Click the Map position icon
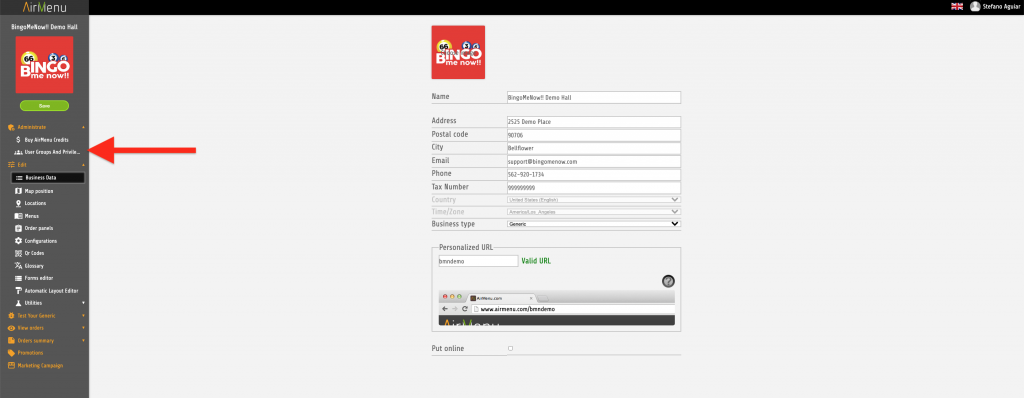The width and height of the screenshot is (1024, 398). pos(18,191)
